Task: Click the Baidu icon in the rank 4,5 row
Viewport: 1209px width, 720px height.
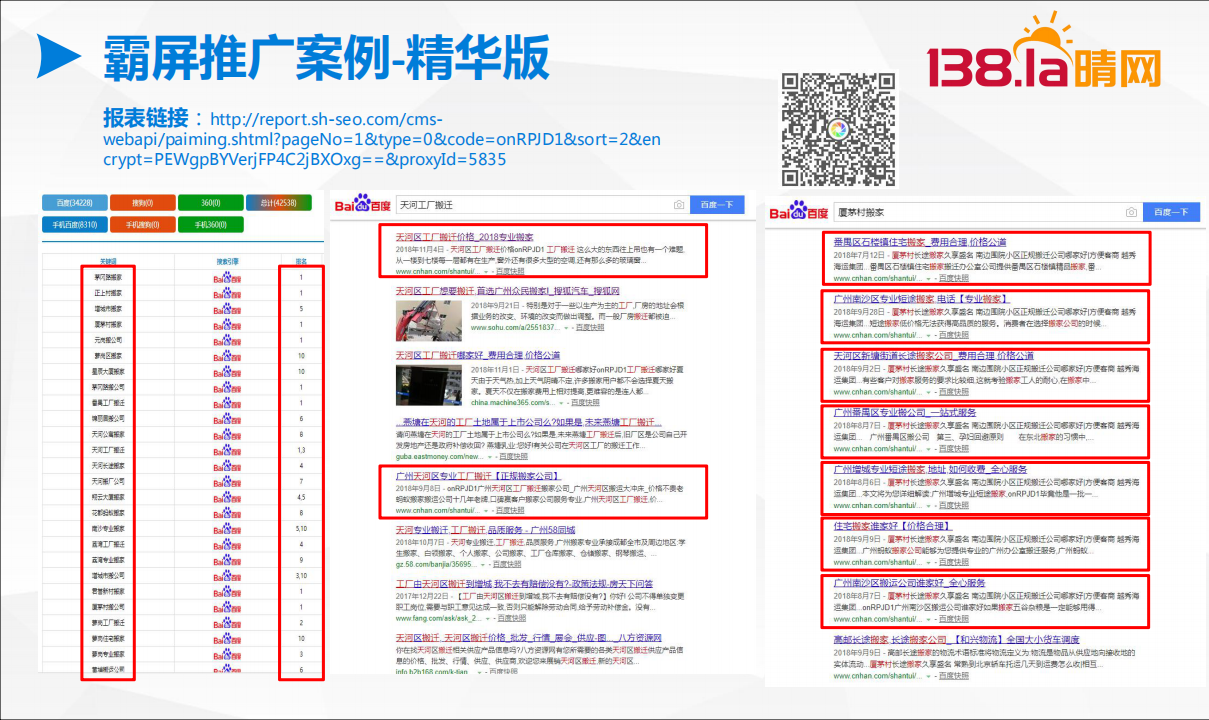Action: tap(226, 497)
